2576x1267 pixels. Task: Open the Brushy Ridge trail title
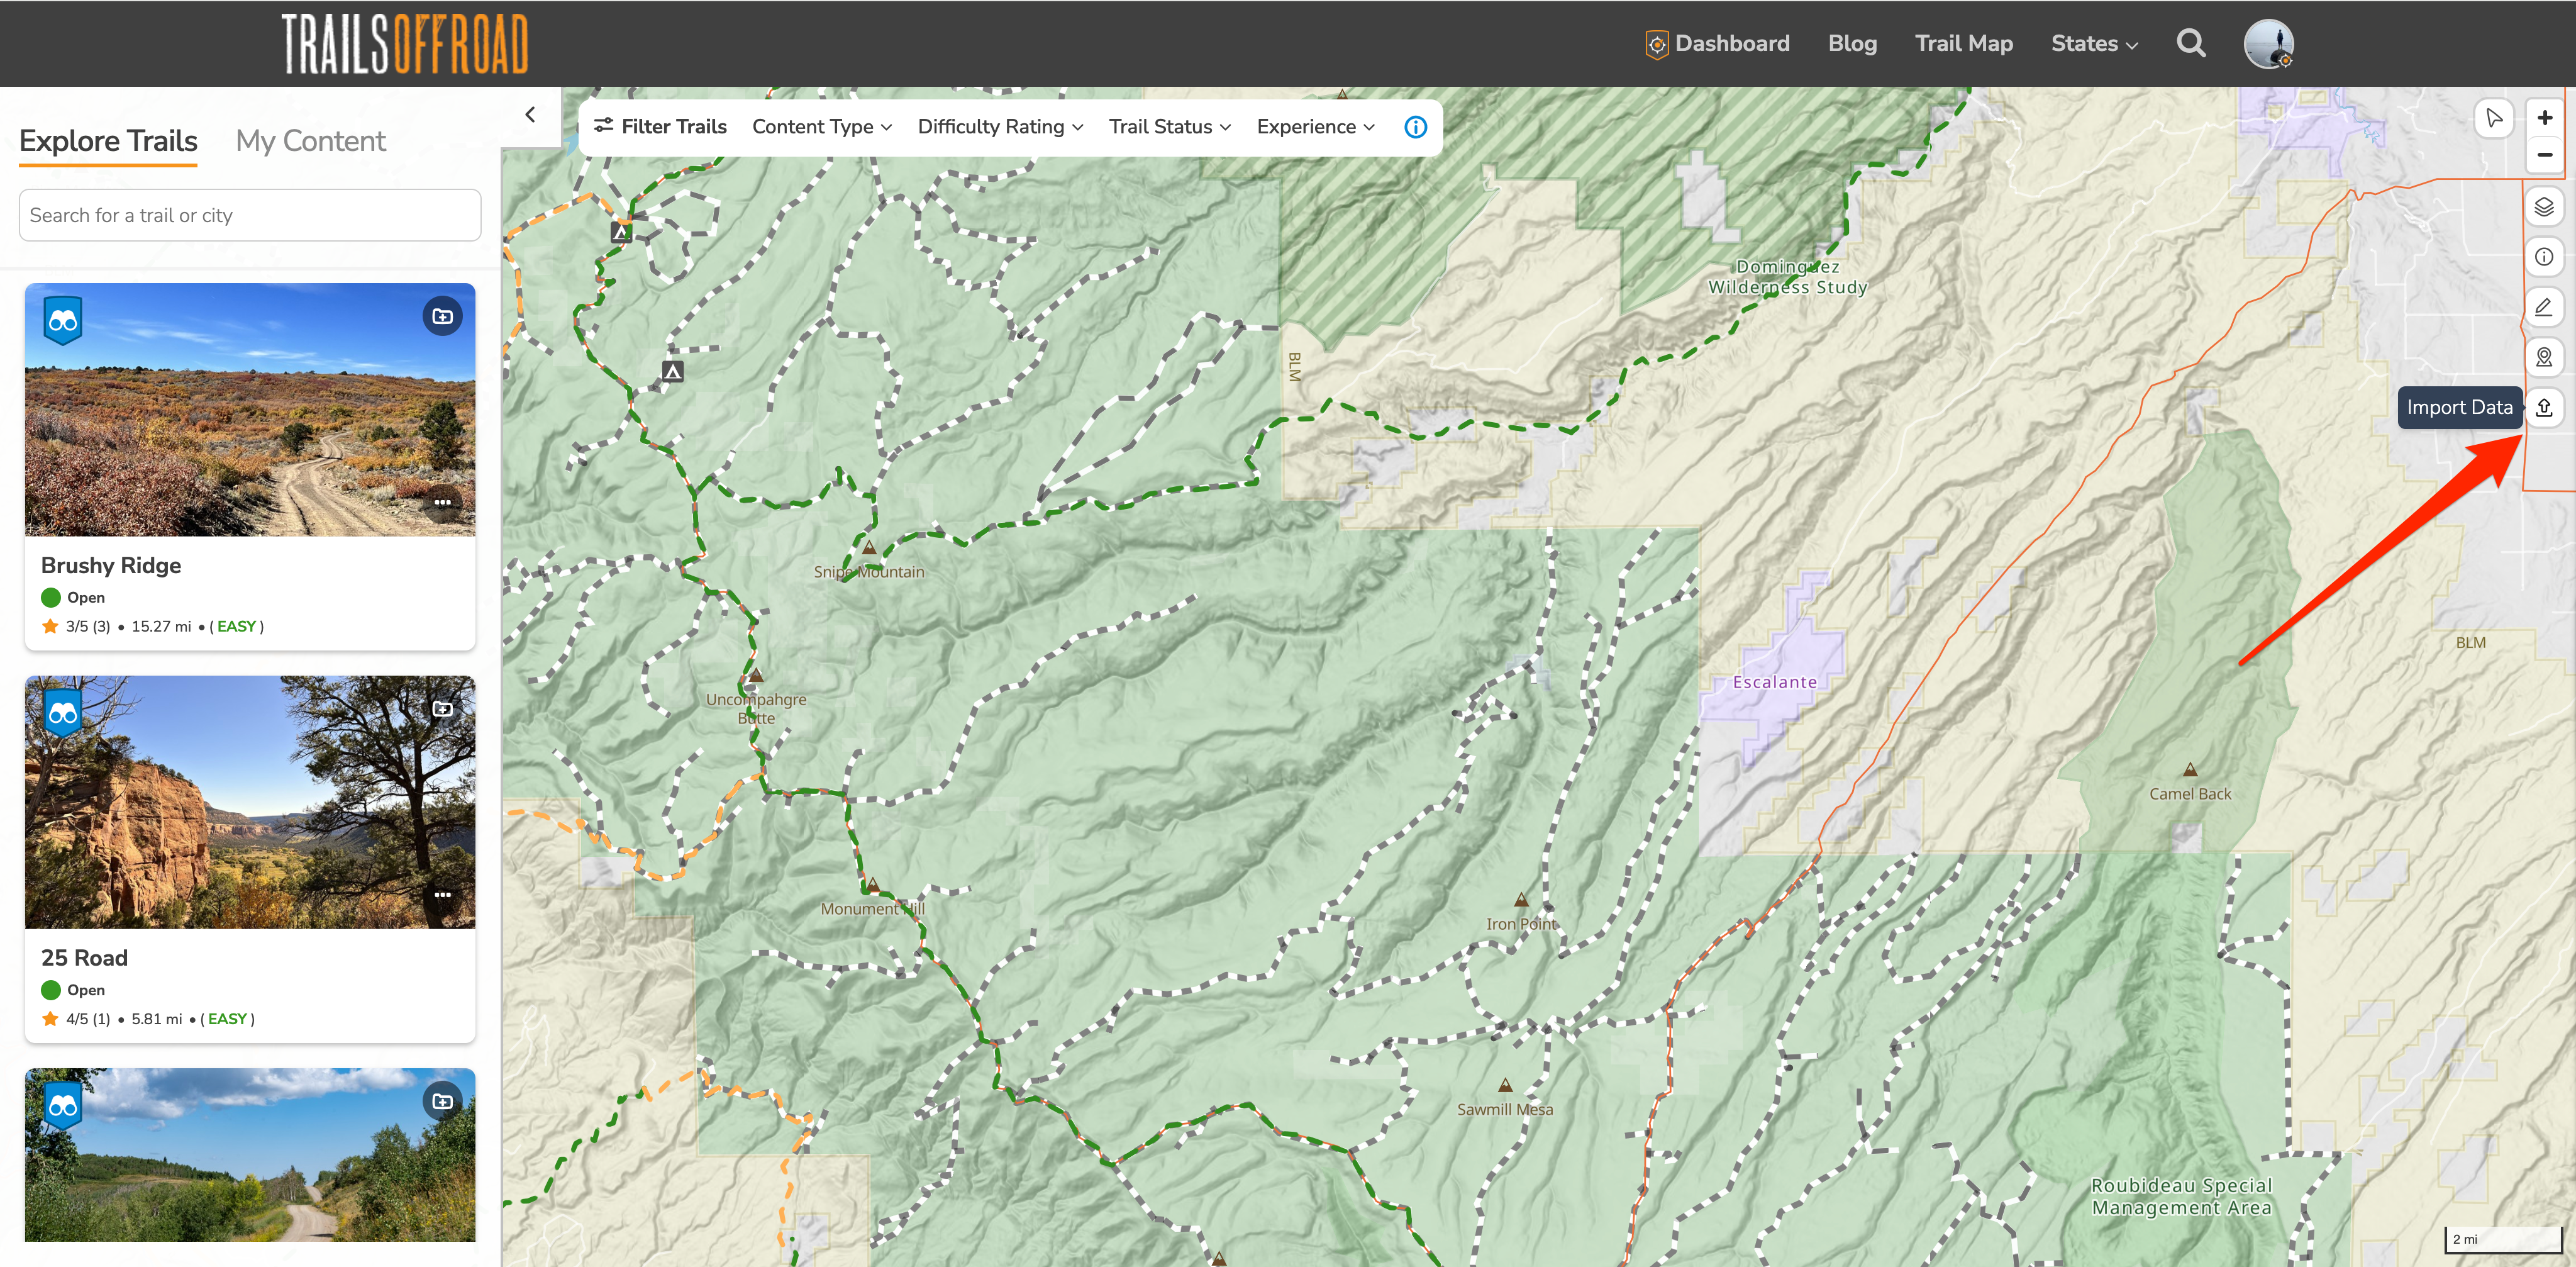click(111, 566)
